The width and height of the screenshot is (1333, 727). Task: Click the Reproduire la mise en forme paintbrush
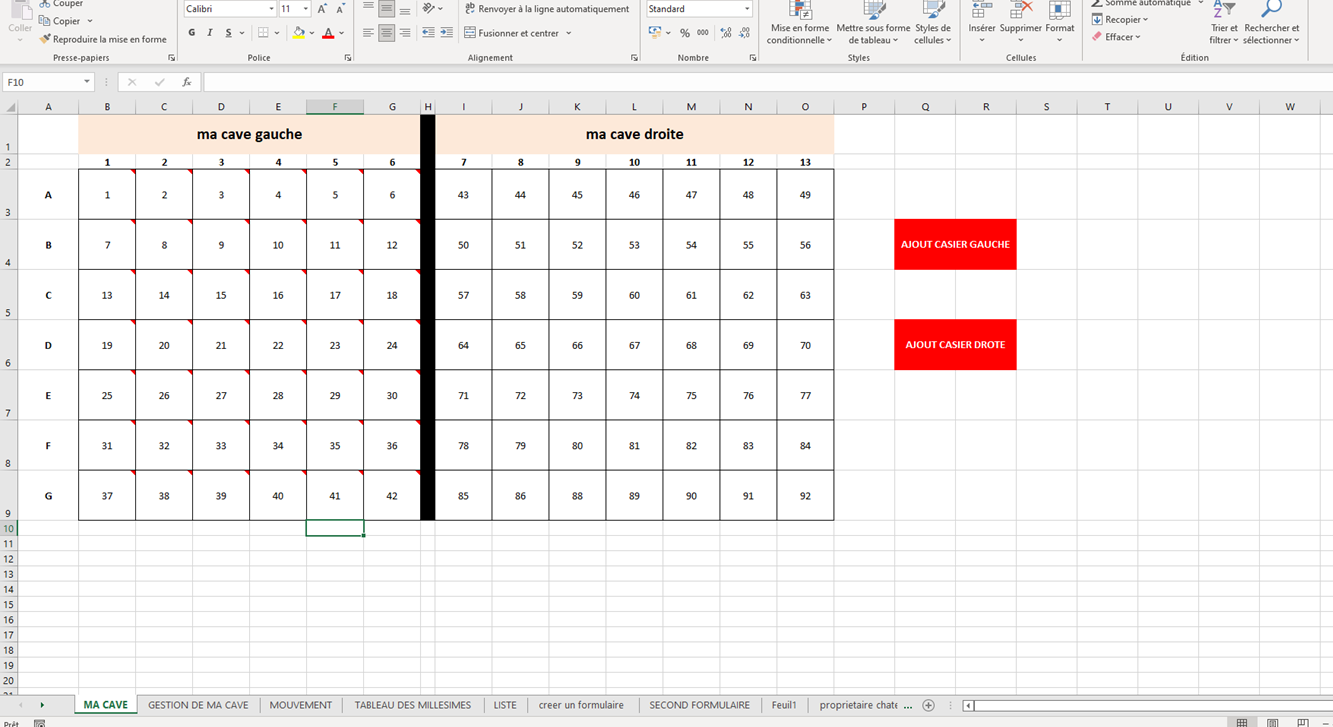click(x=45, y=39)
